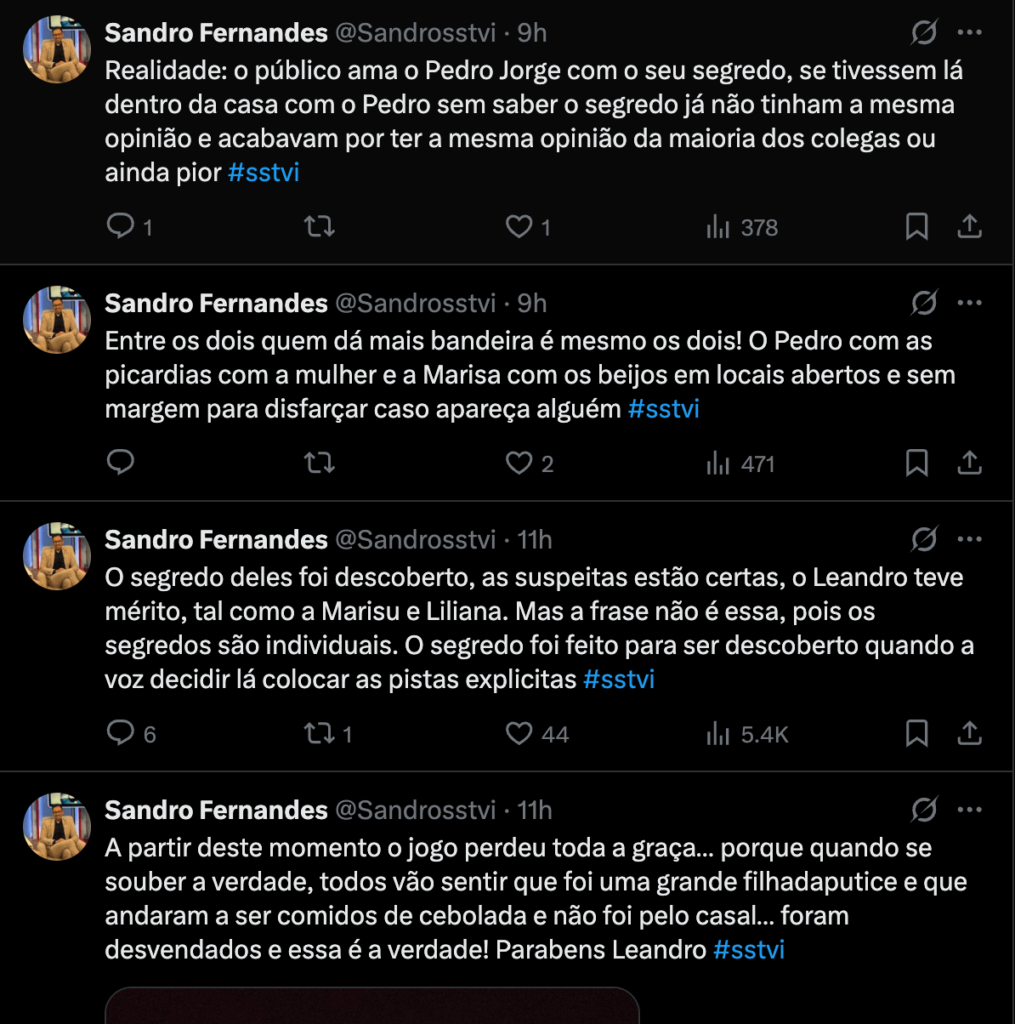
Task: Repost the tweet about 'Realidade: o público'
Action: pos(319,227)
